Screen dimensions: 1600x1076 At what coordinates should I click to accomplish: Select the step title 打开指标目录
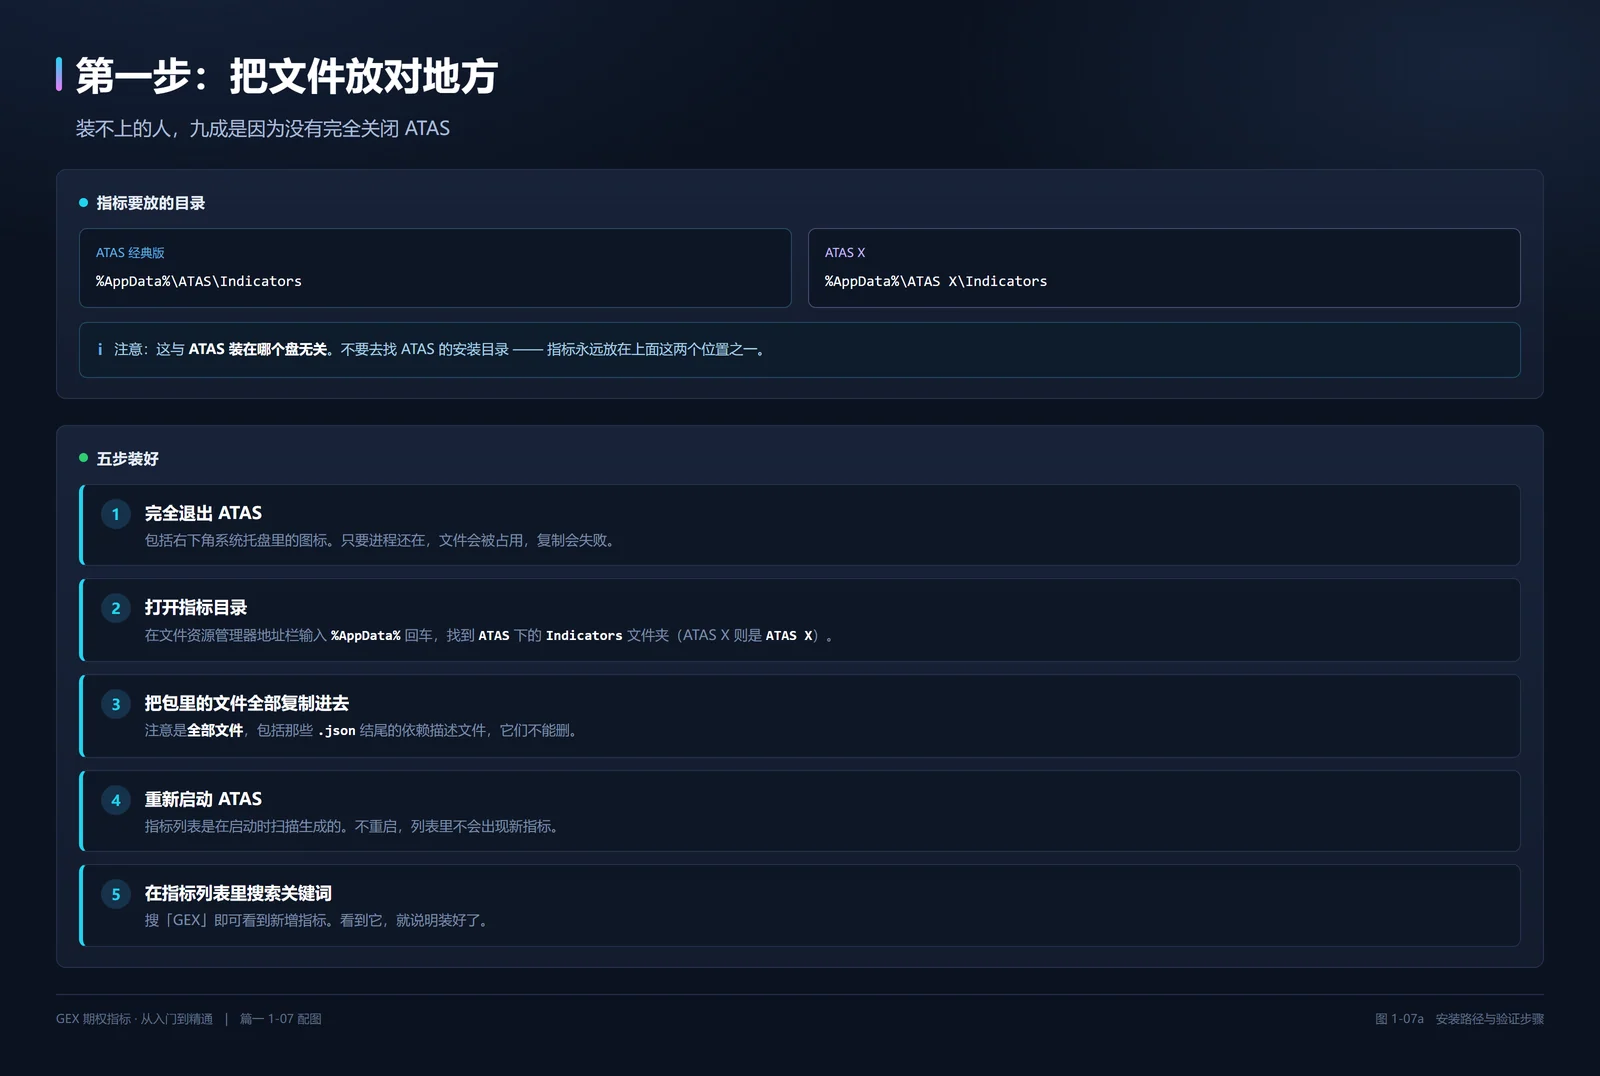click(196, 607)
